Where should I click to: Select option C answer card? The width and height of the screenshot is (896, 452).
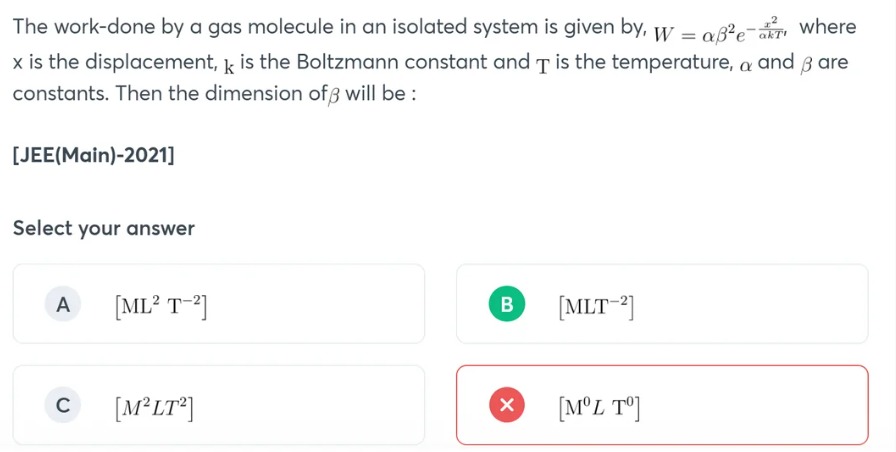click(219, 405)
